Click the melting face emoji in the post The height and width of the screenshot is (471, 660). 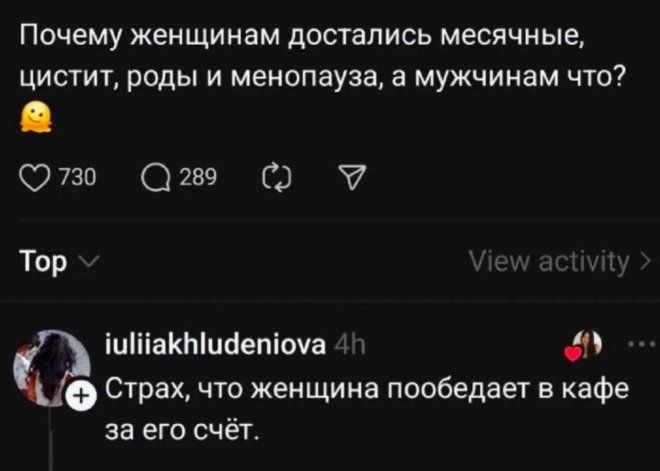coord(34,122)
